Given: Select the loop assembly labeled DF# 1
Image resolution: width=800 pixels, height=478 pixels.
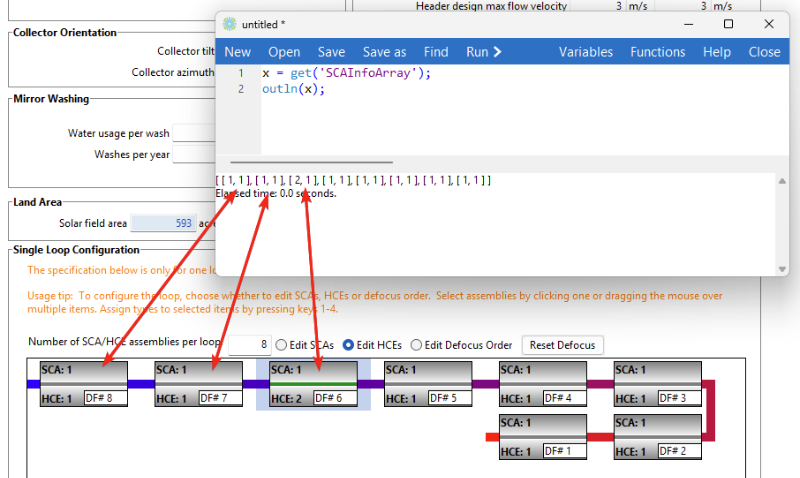Looking at the screenshot, I should coord(542,437).
